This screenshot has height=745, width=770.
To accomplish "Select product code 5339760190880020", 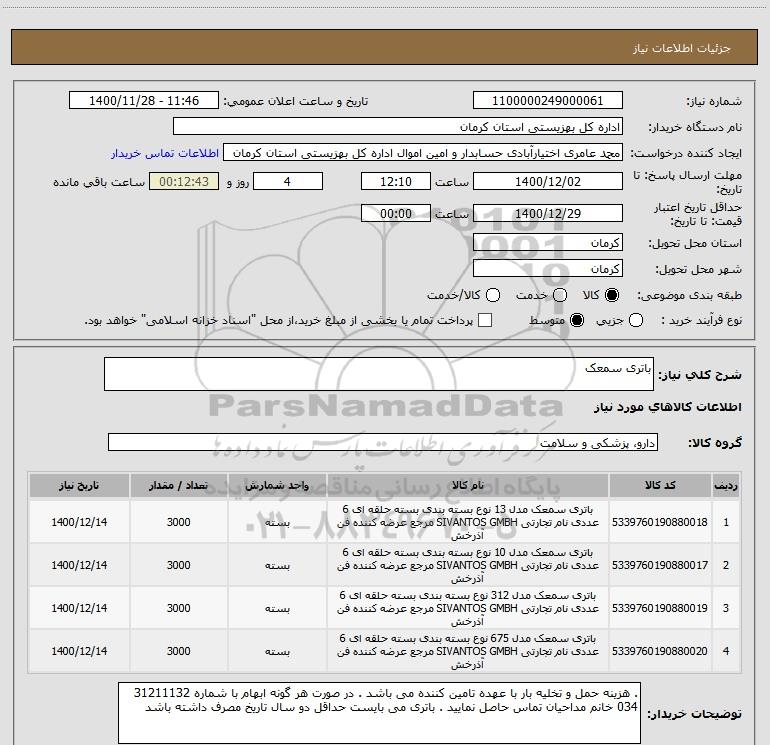I will [x=660, y=651].
